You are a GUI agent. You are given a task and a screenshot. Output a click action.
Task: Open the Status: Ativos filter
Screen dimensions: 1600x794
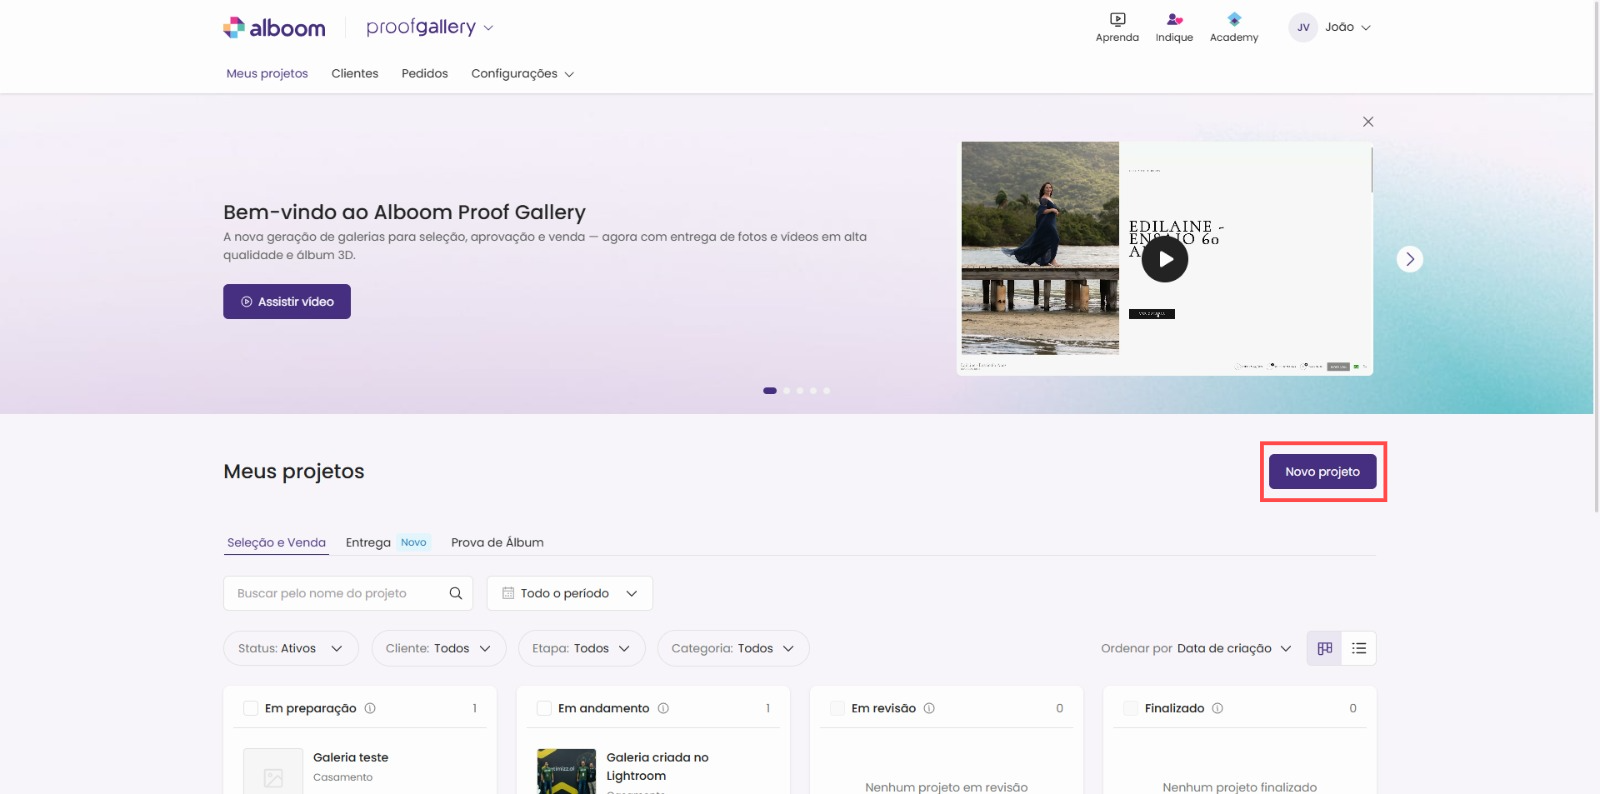coord(291,648)
